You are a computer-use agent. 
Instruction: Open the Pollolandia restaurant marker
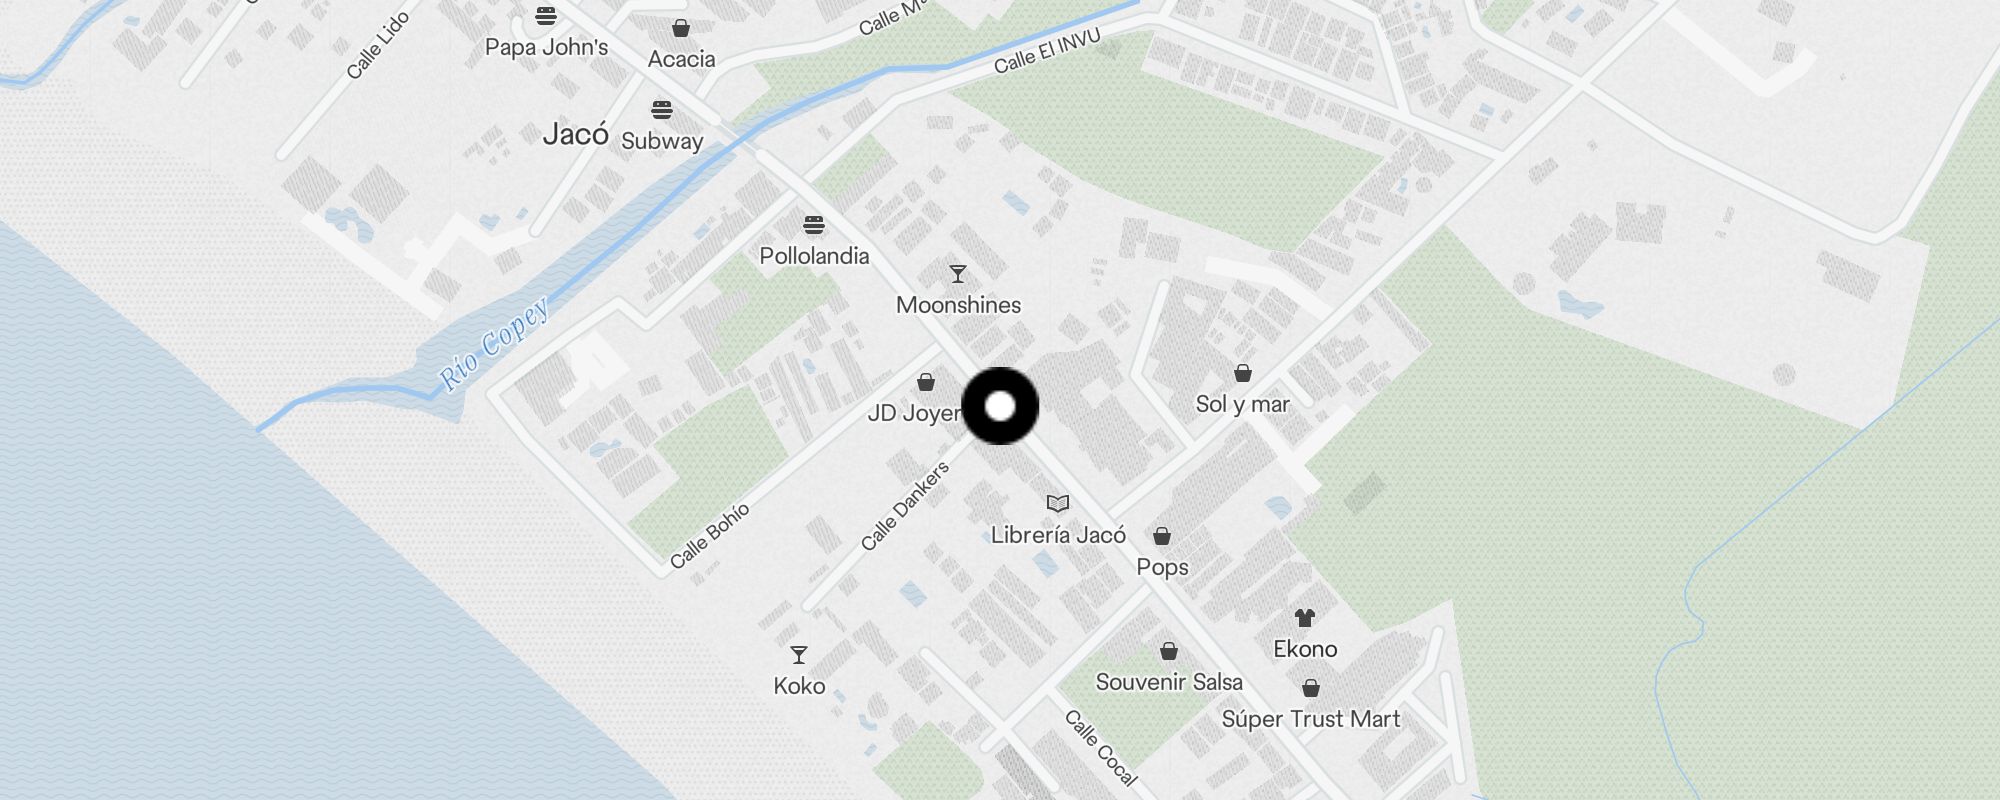pyautogui.click(x=814, y=224)
